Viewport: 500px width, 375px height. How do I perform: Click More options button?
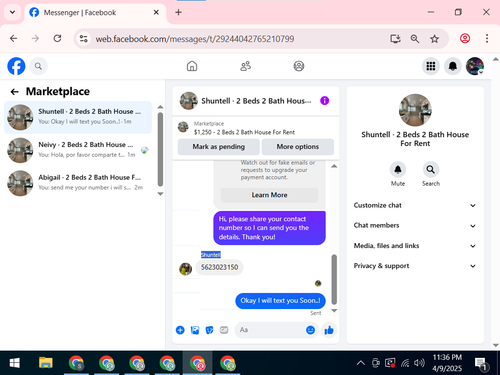[x=298, y=147]
